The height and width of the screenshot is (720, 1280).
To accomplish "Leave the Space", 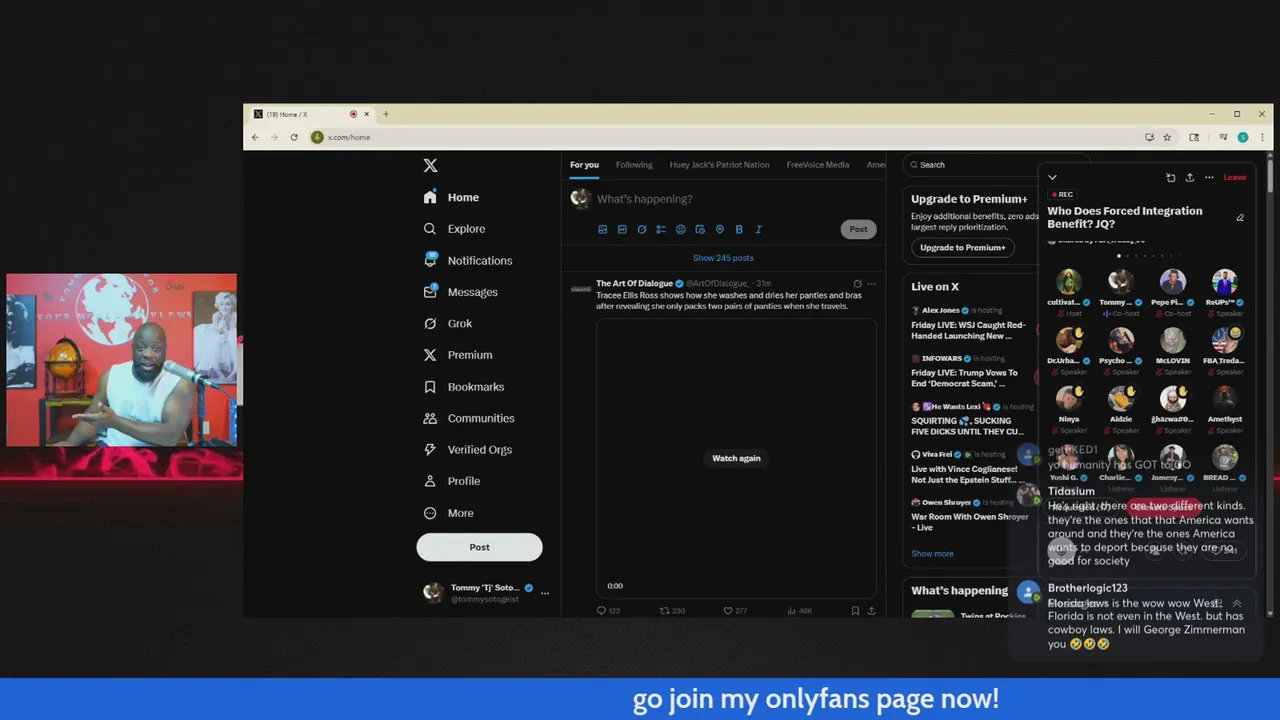I will [1235, 177].
